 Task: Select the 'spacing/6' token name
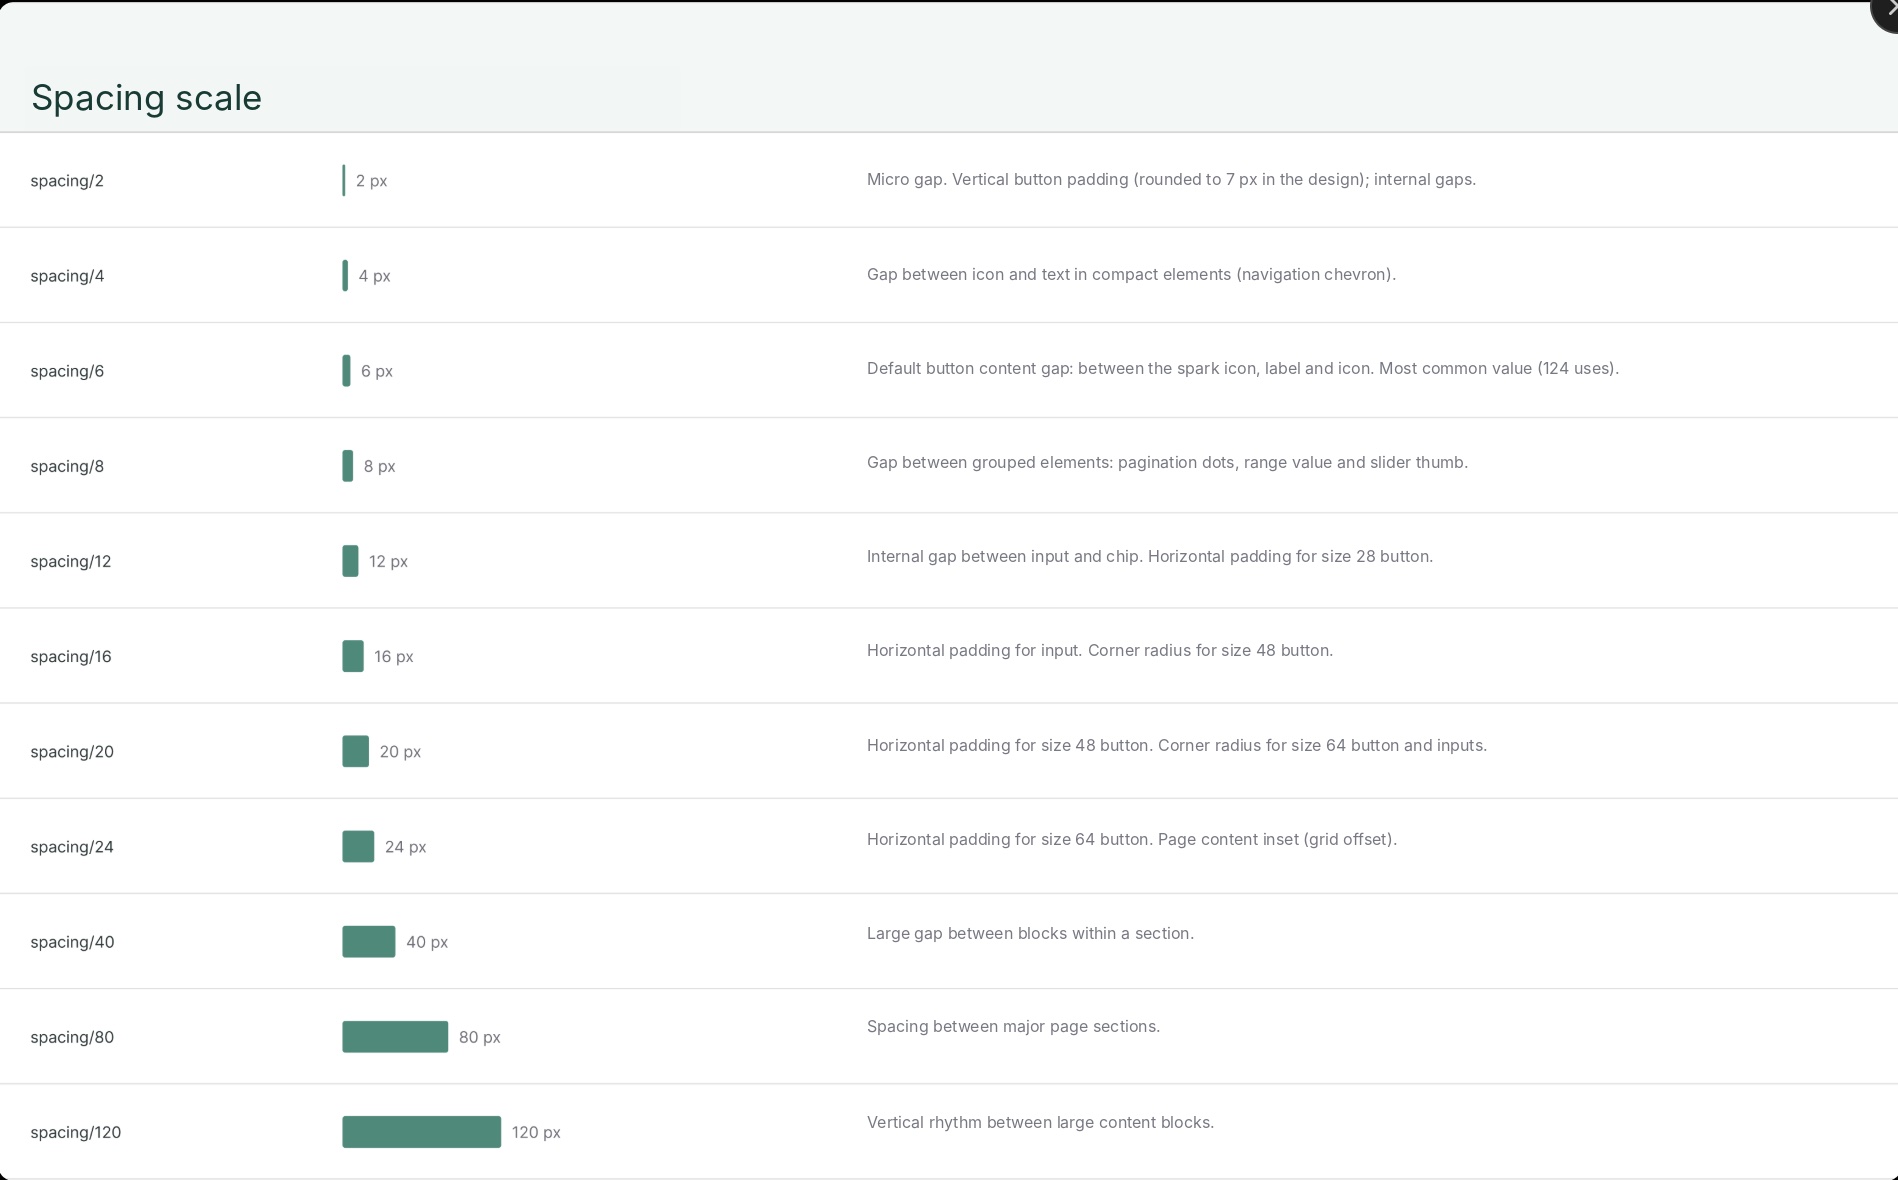tap(67, 371)
